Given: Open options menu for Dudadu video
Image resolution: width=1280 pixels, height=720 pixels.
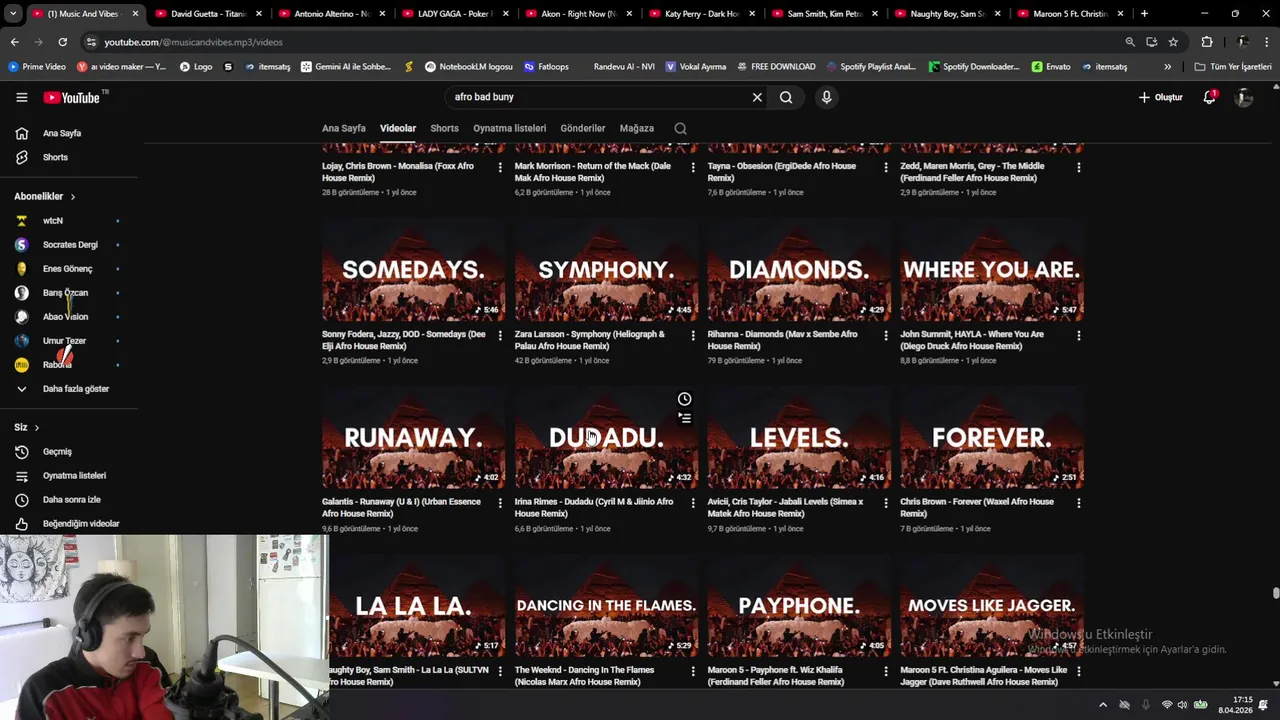Looking at the screenshot, I should (x=693, y=503).
